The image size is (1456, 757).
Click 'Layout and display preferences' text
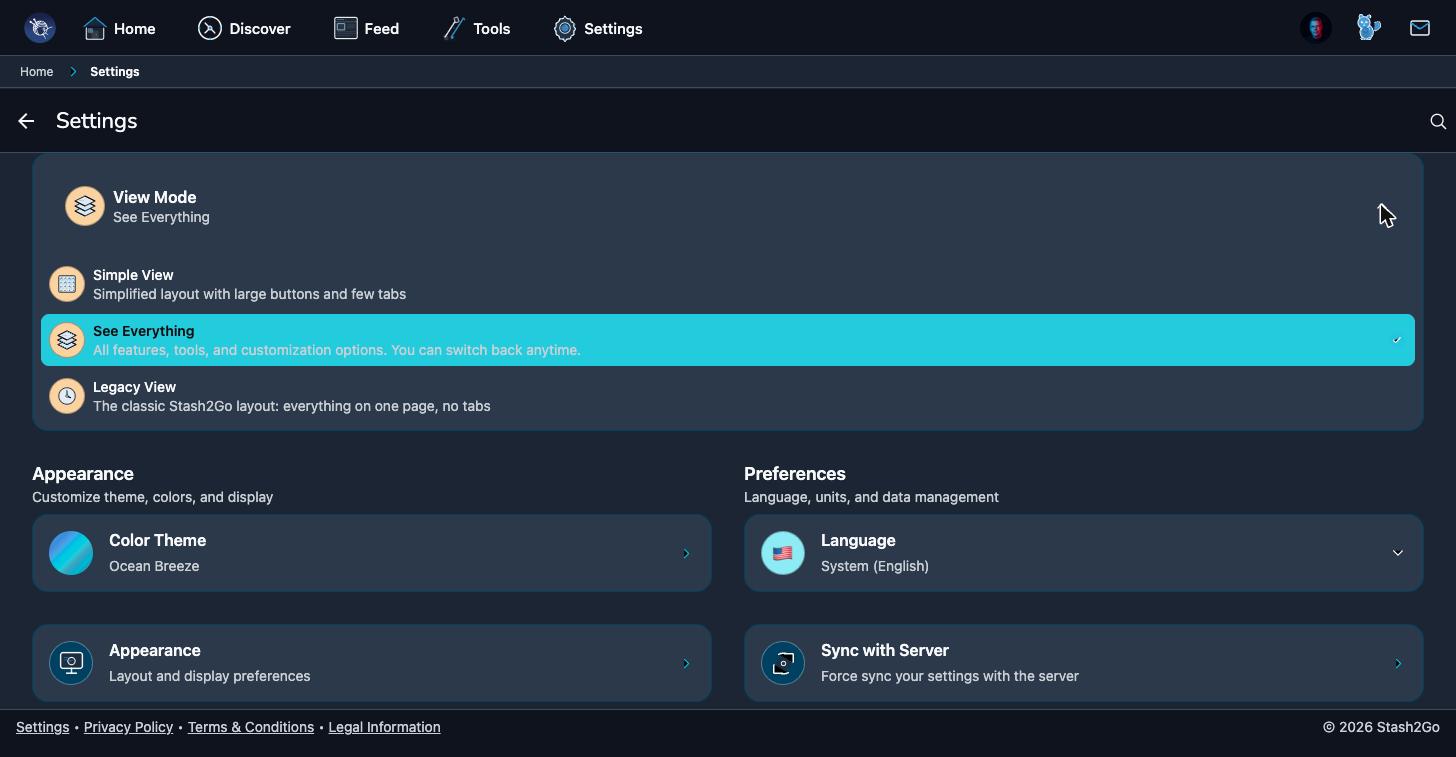tap(210, 676)
